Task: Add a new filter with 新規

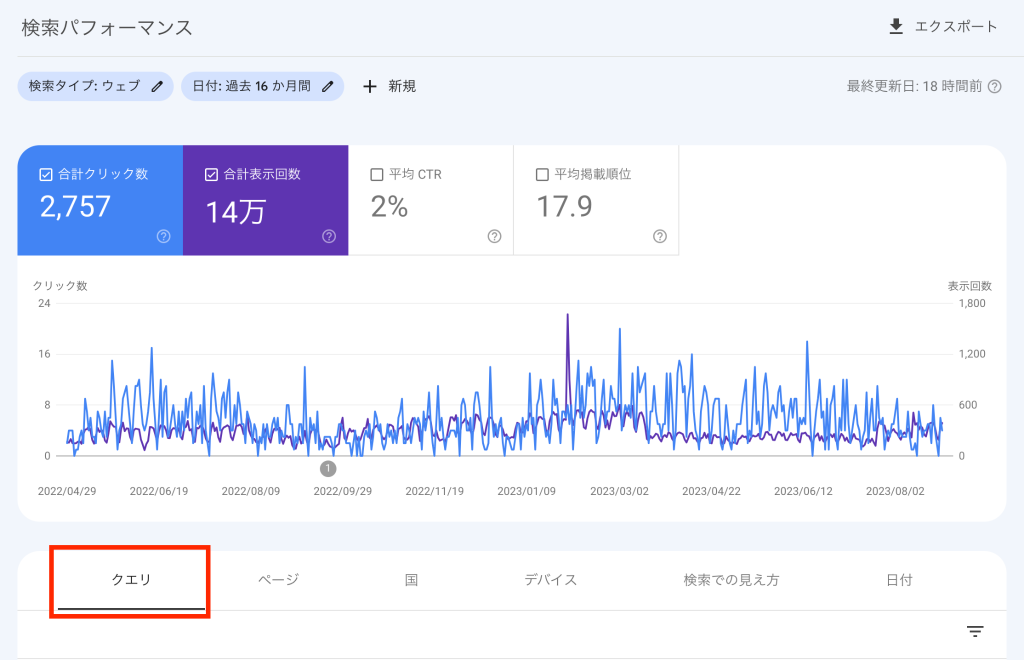Action: 402,87
